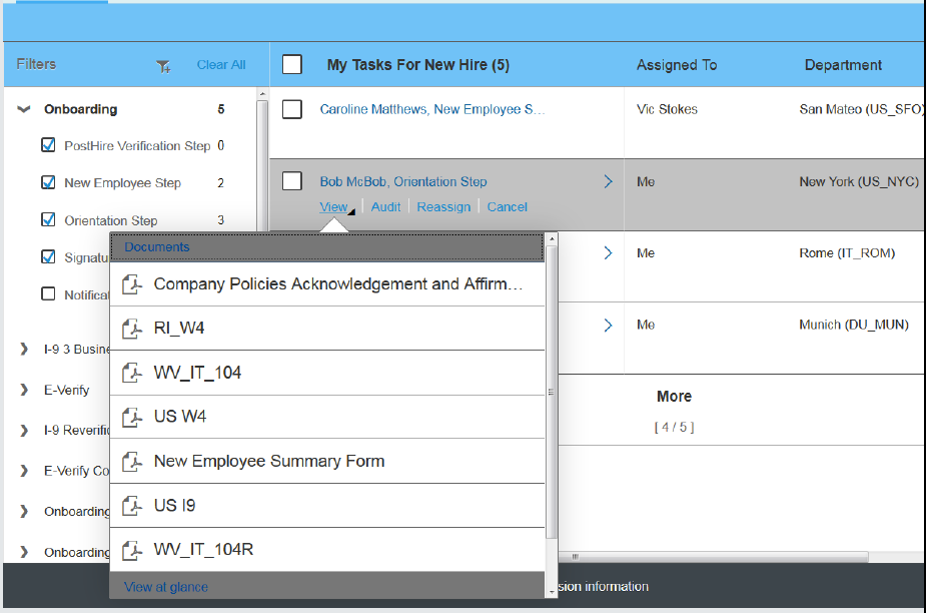Viewport: 930px width, 616px height.
Task: Click the Audit action link
Action: point(385,206)
